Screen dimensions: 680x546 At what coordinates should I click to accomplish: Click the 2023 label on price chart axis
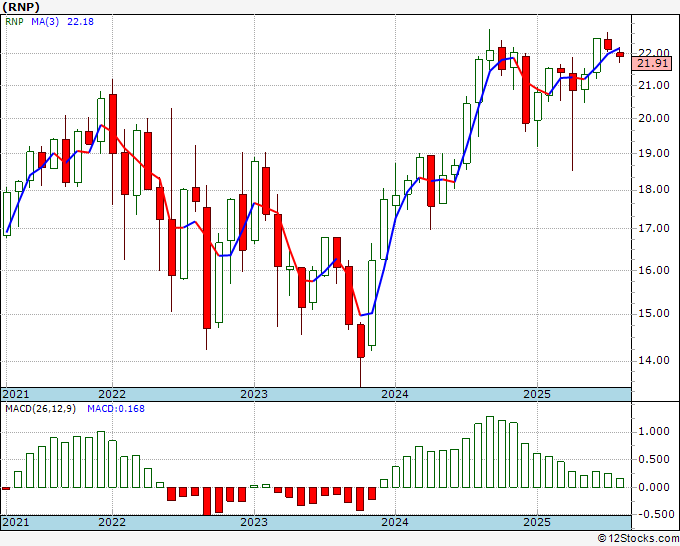(x=254, y=394)
